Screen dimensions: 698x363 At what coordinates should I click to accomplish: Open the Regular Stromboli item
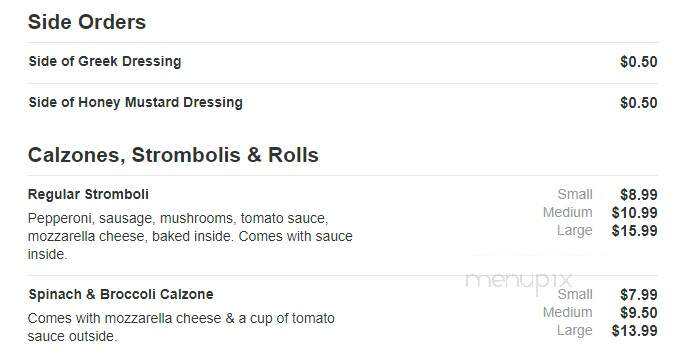(88, 194)
